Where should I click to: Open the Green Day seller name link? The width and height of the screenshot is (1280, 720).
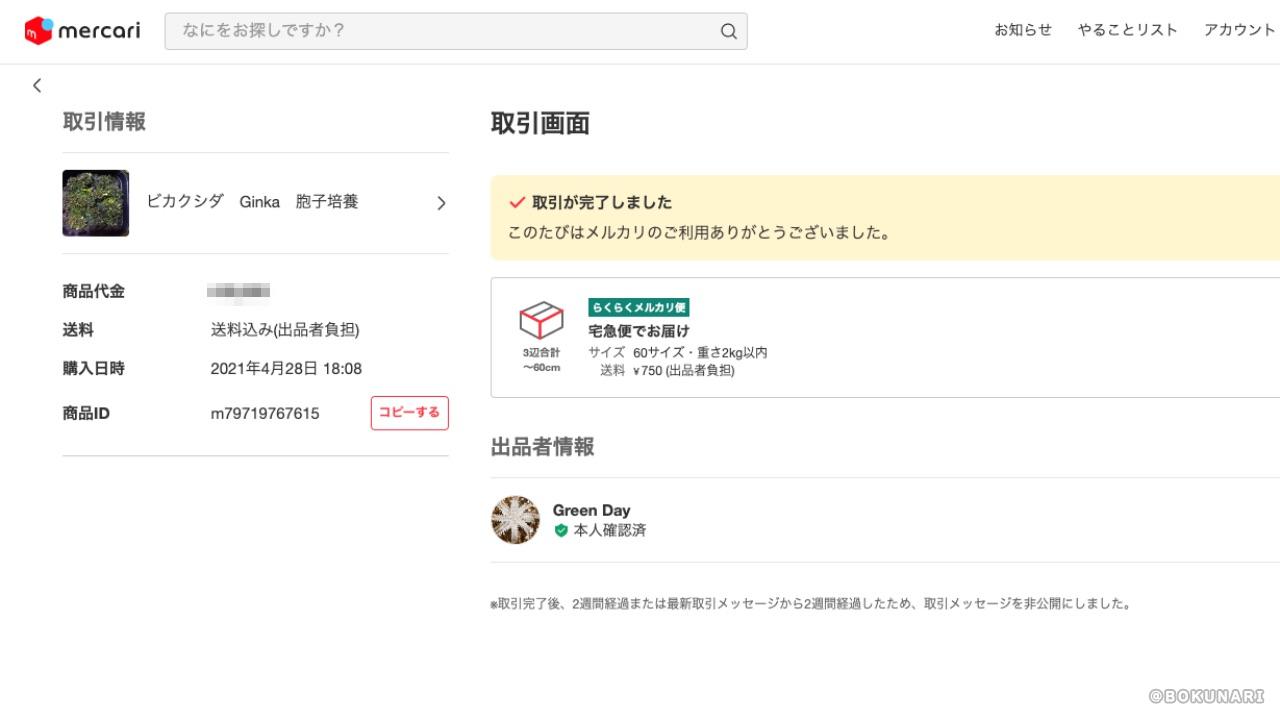click(x=592, y=510)
